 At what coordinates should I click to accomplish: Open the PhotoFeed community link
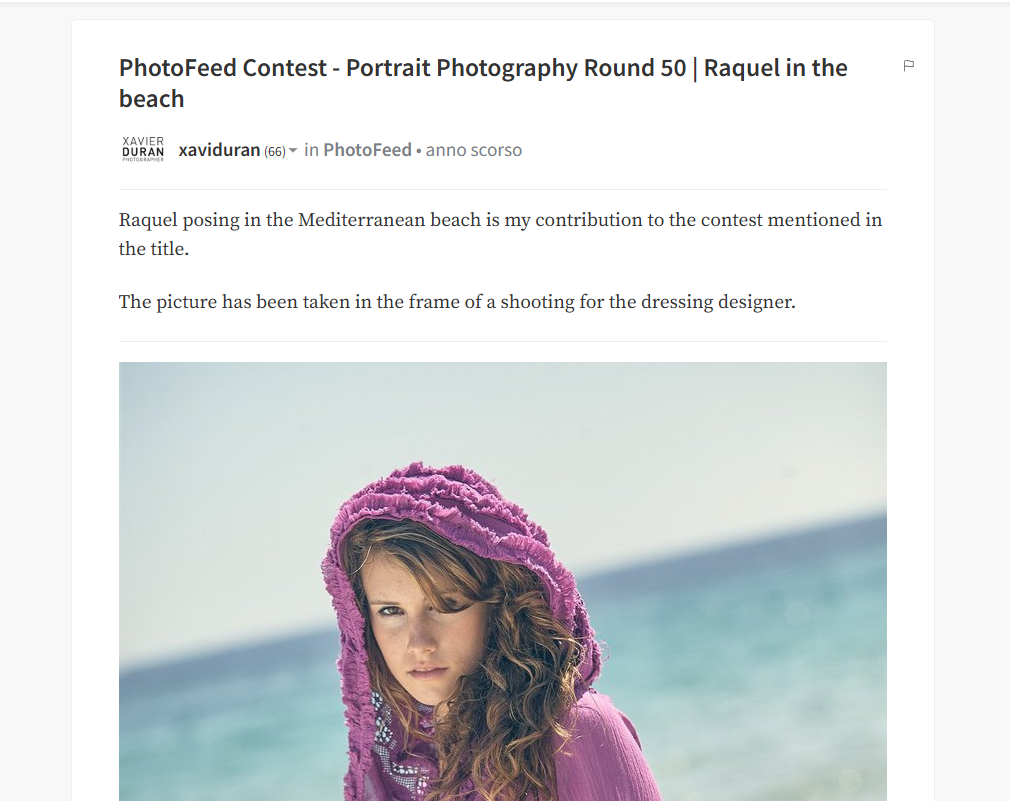367,150
